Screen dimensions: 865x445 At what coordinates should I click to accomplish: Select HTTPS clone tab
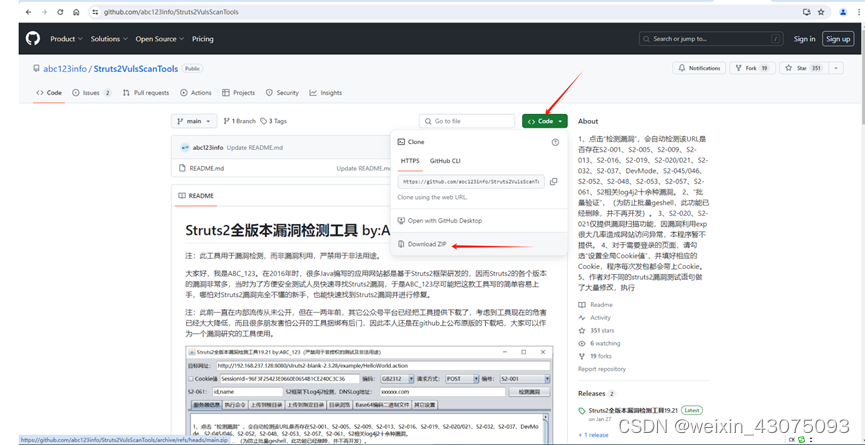(x=410, y=161)
